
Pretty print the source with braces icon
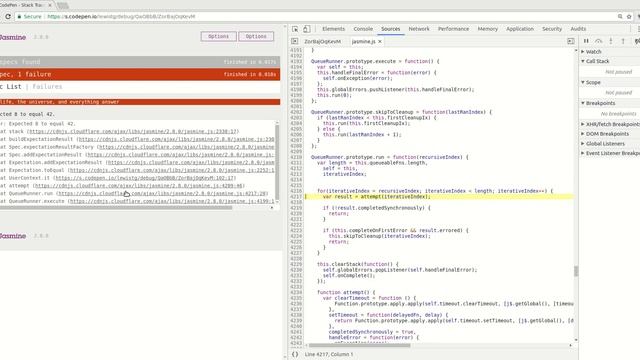295,354
